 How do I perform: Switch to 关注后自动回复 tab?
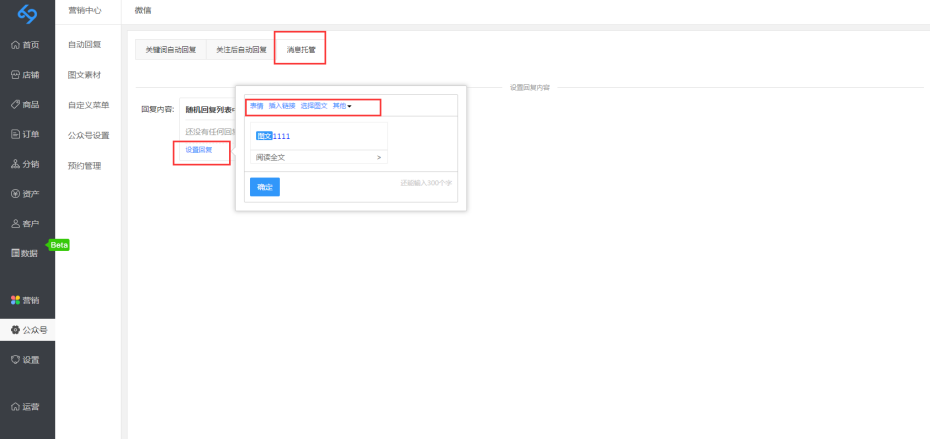click(241, 49)
